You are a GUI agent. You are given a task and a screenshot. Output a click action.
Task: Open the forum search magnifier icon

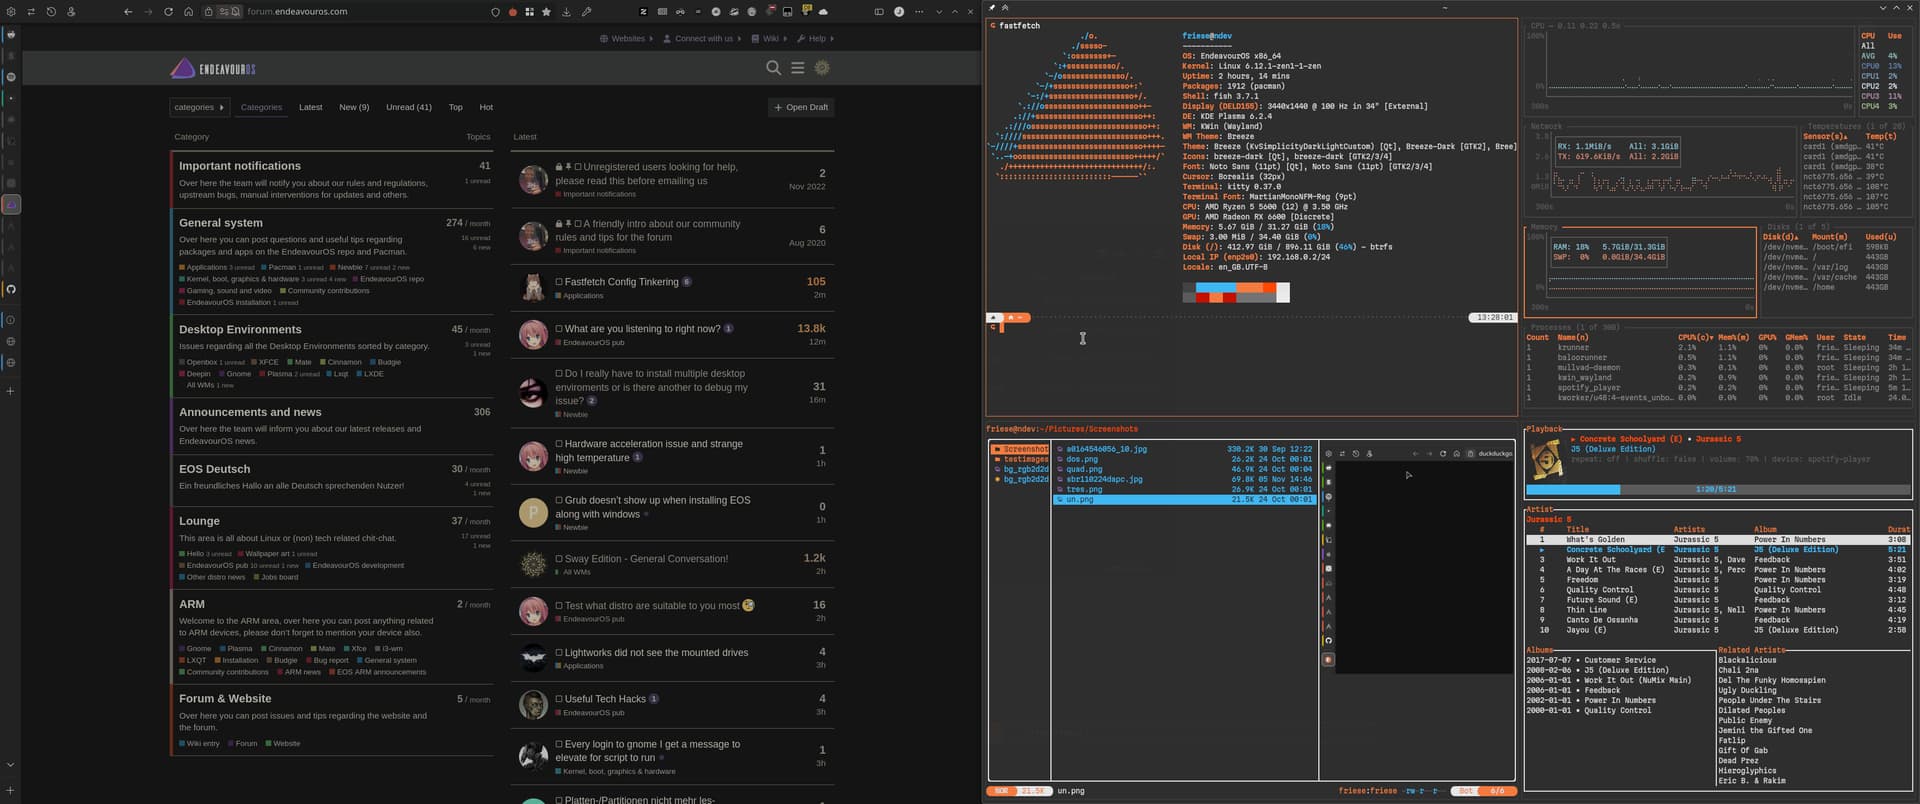pos(773,68)
